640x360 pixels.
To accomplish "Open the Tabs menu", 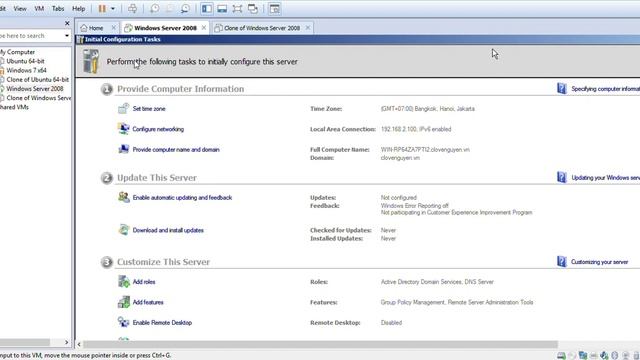I will pos(58,9).
